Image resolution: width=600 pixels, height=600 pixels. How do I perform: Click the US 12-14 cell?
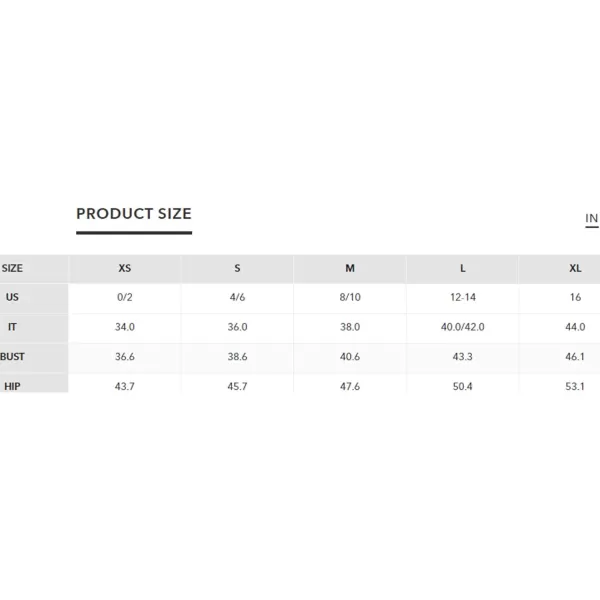coord(463,297)
